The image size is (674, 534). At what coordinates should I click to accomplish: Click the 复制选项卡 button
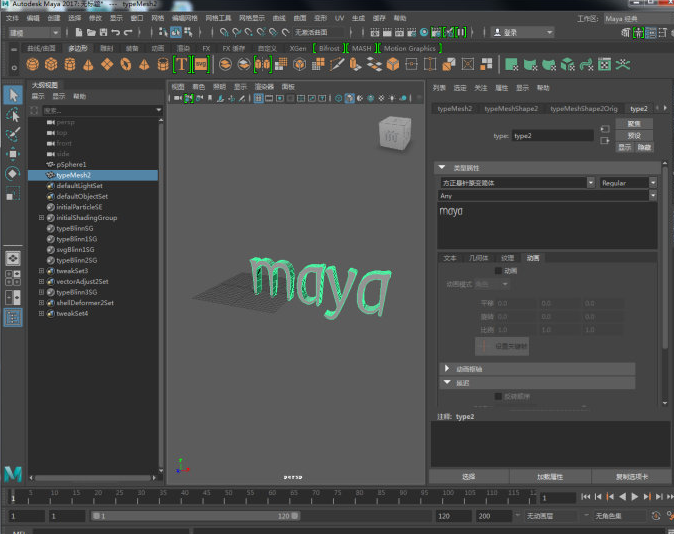tap(631, 476)
